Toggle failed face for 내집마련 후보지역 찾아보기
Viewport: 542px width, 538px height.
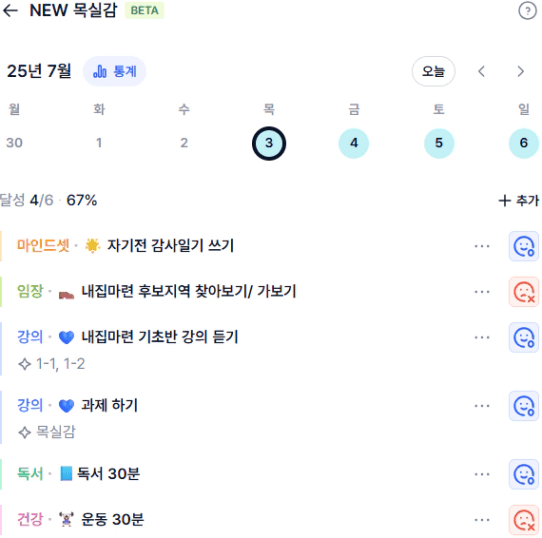[x=524, y=292]
